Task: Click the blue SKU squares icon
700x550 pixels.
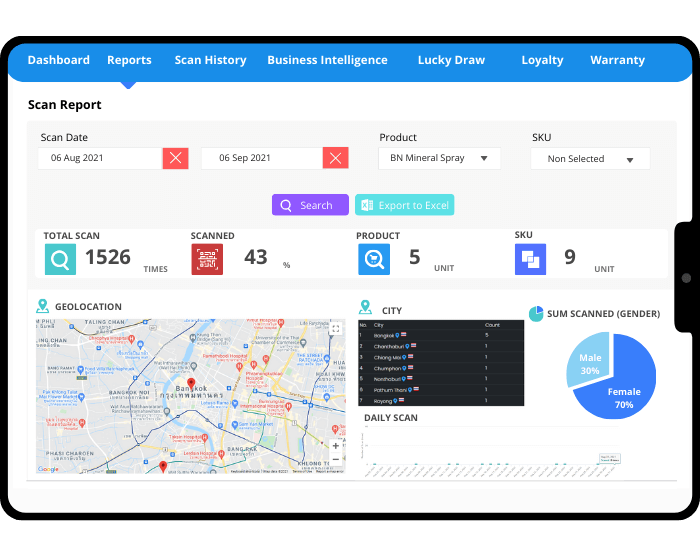Action: coord(530,259)
